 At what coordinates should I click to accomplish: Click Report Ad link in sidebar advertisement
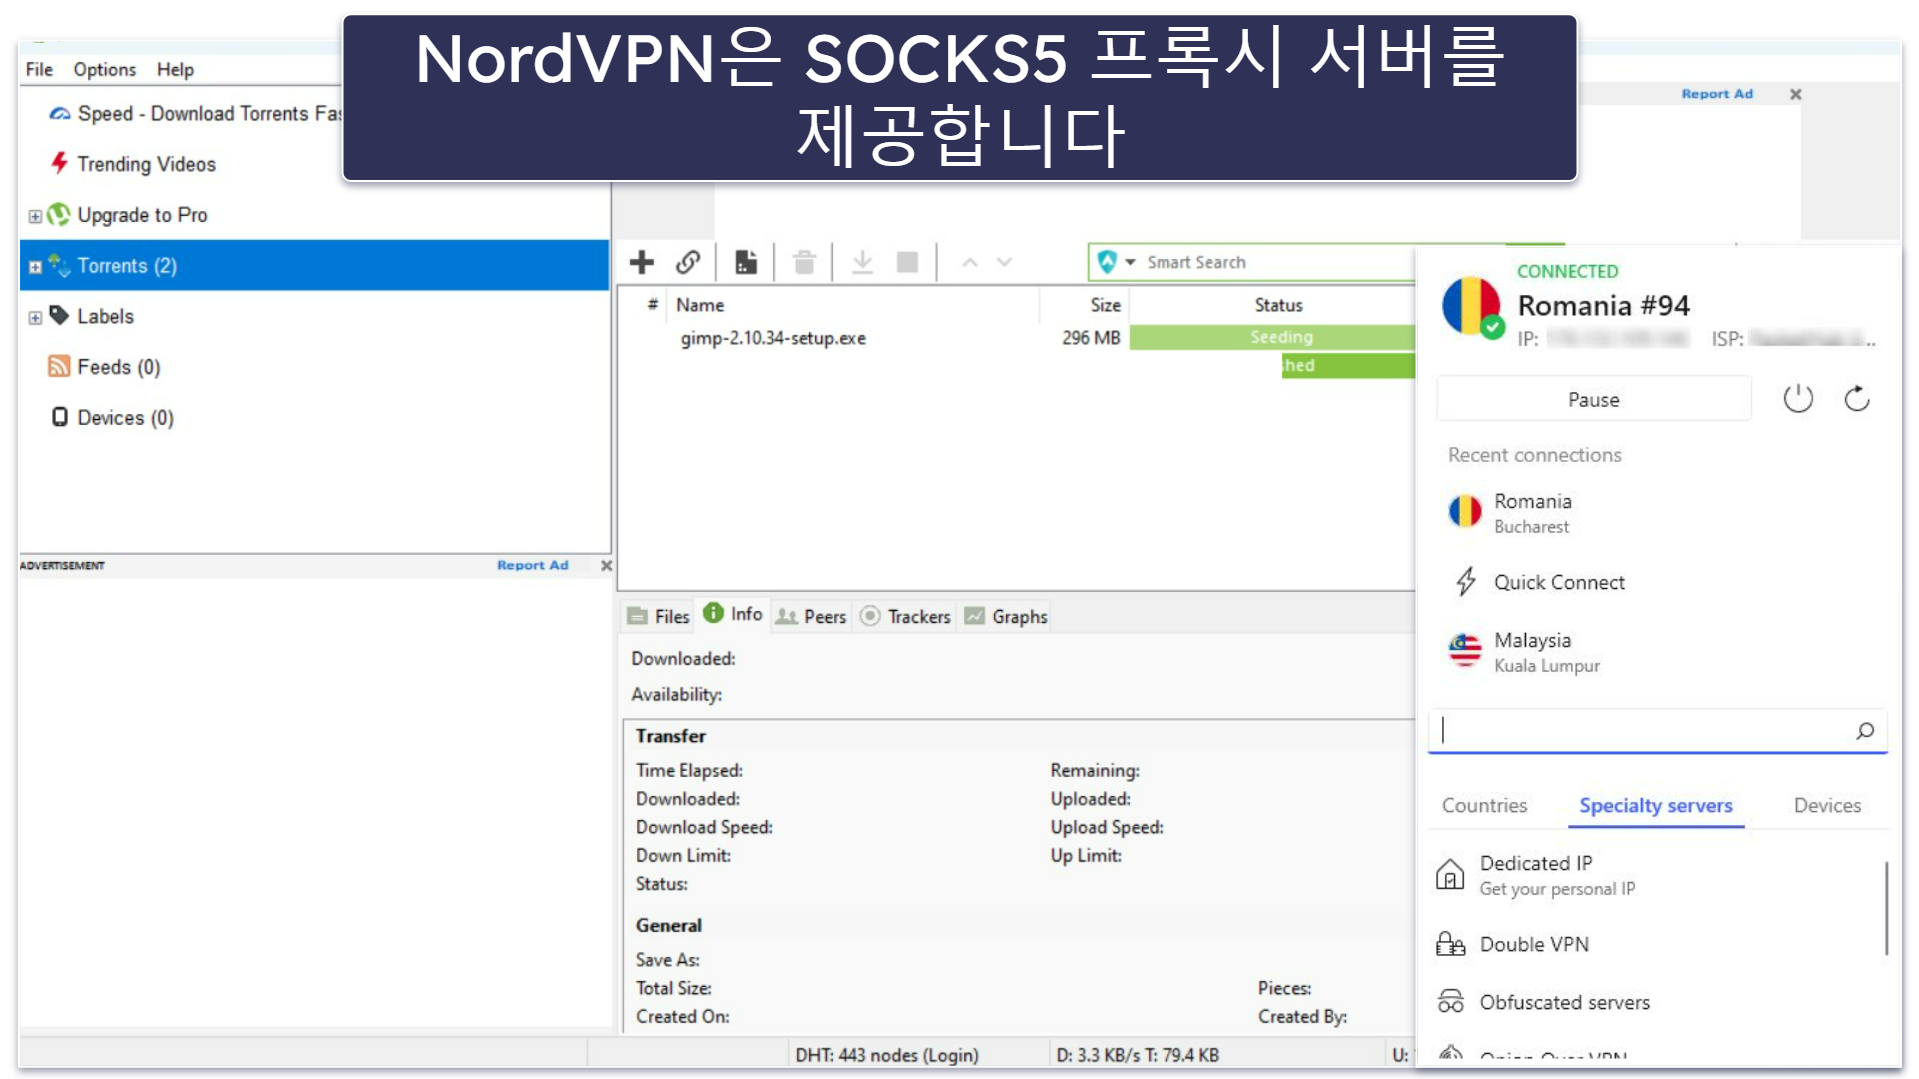tap(532, 565)
